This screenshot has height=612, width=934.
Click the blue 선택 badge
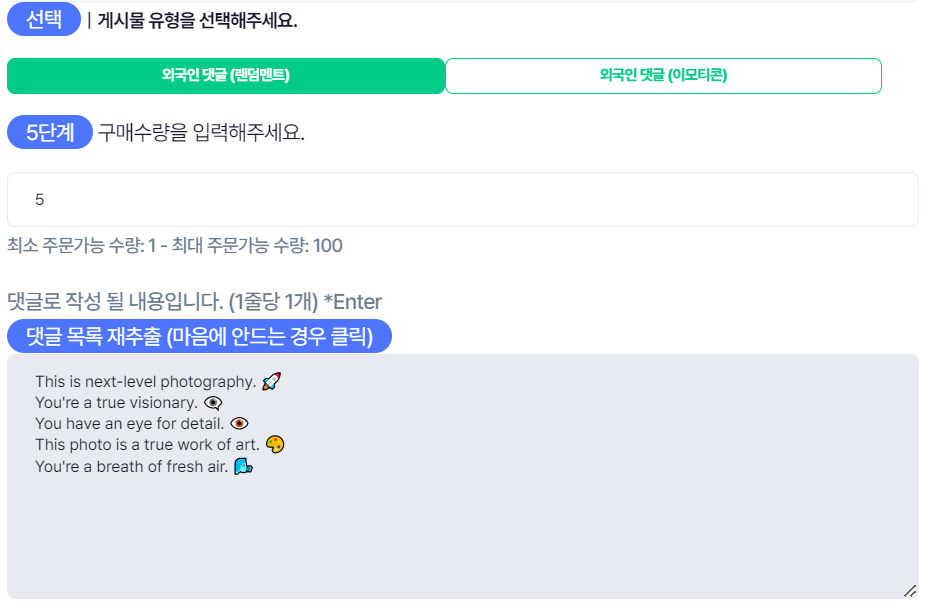coord(43,19)
